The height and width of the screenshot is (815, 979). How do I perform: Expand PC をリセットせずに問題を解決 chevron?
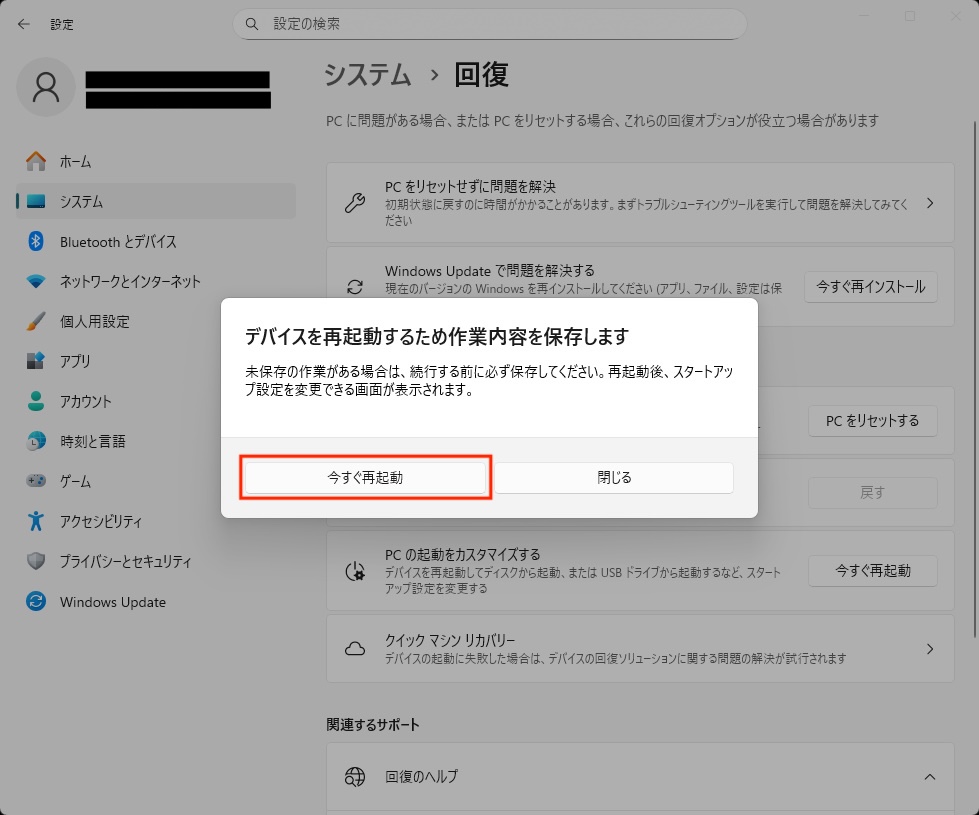click(929, 203)
